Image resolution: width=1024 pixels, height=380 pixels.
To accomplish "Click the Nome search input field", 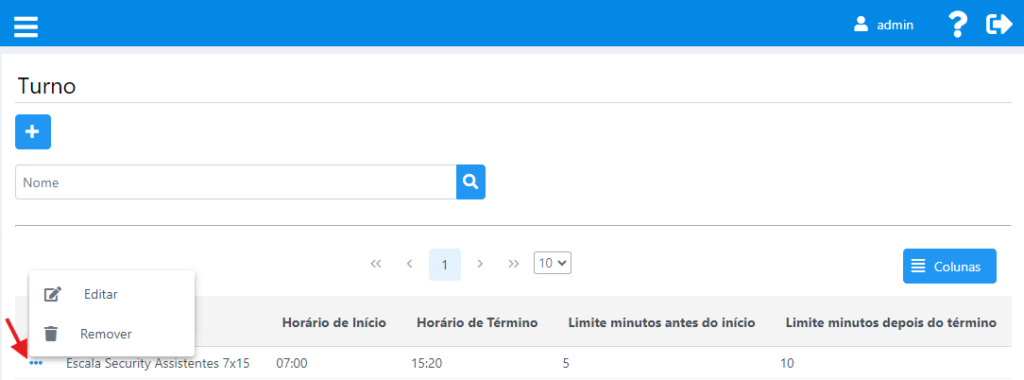I will (236, 182).
